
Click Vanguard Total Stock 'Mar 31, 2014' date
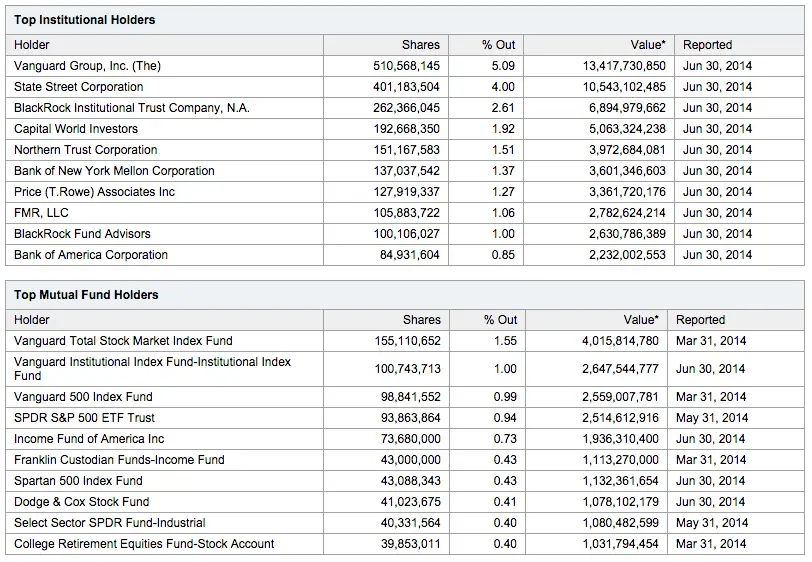coord(711,341)
